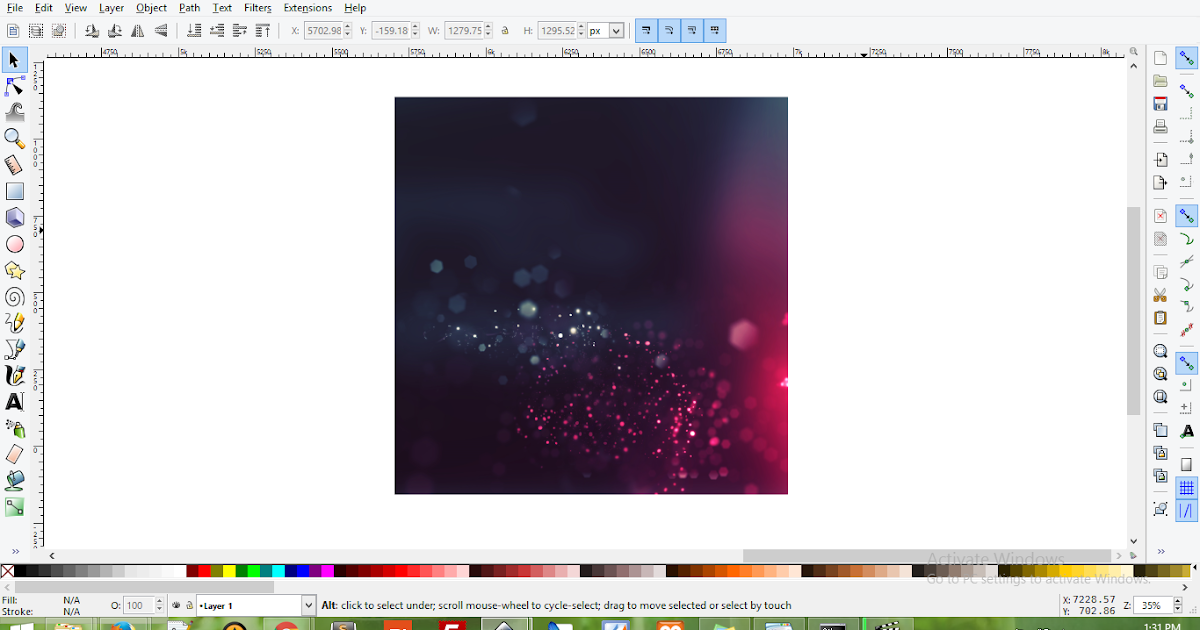This screenshot has width=1200, height=630.
Task: Select the Spiral tool
Action: click(15, 296)
